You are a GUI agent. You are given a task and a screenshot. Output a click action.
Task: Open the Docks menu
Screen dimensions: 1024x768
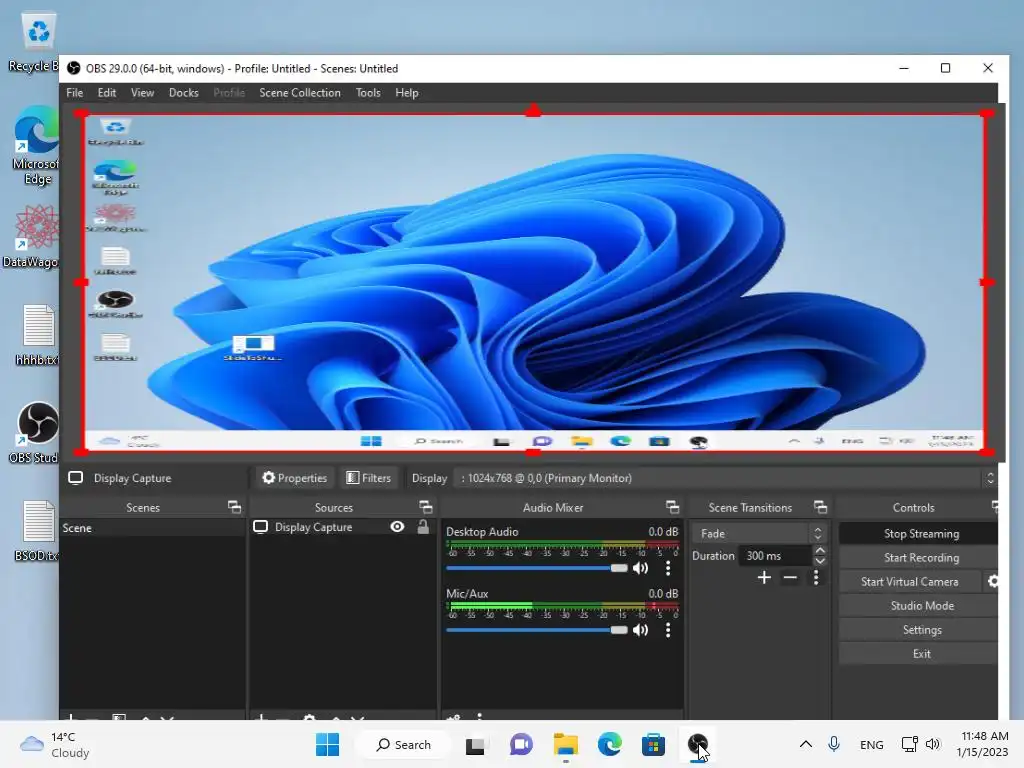pyautogui.click(x=184, y=93)
